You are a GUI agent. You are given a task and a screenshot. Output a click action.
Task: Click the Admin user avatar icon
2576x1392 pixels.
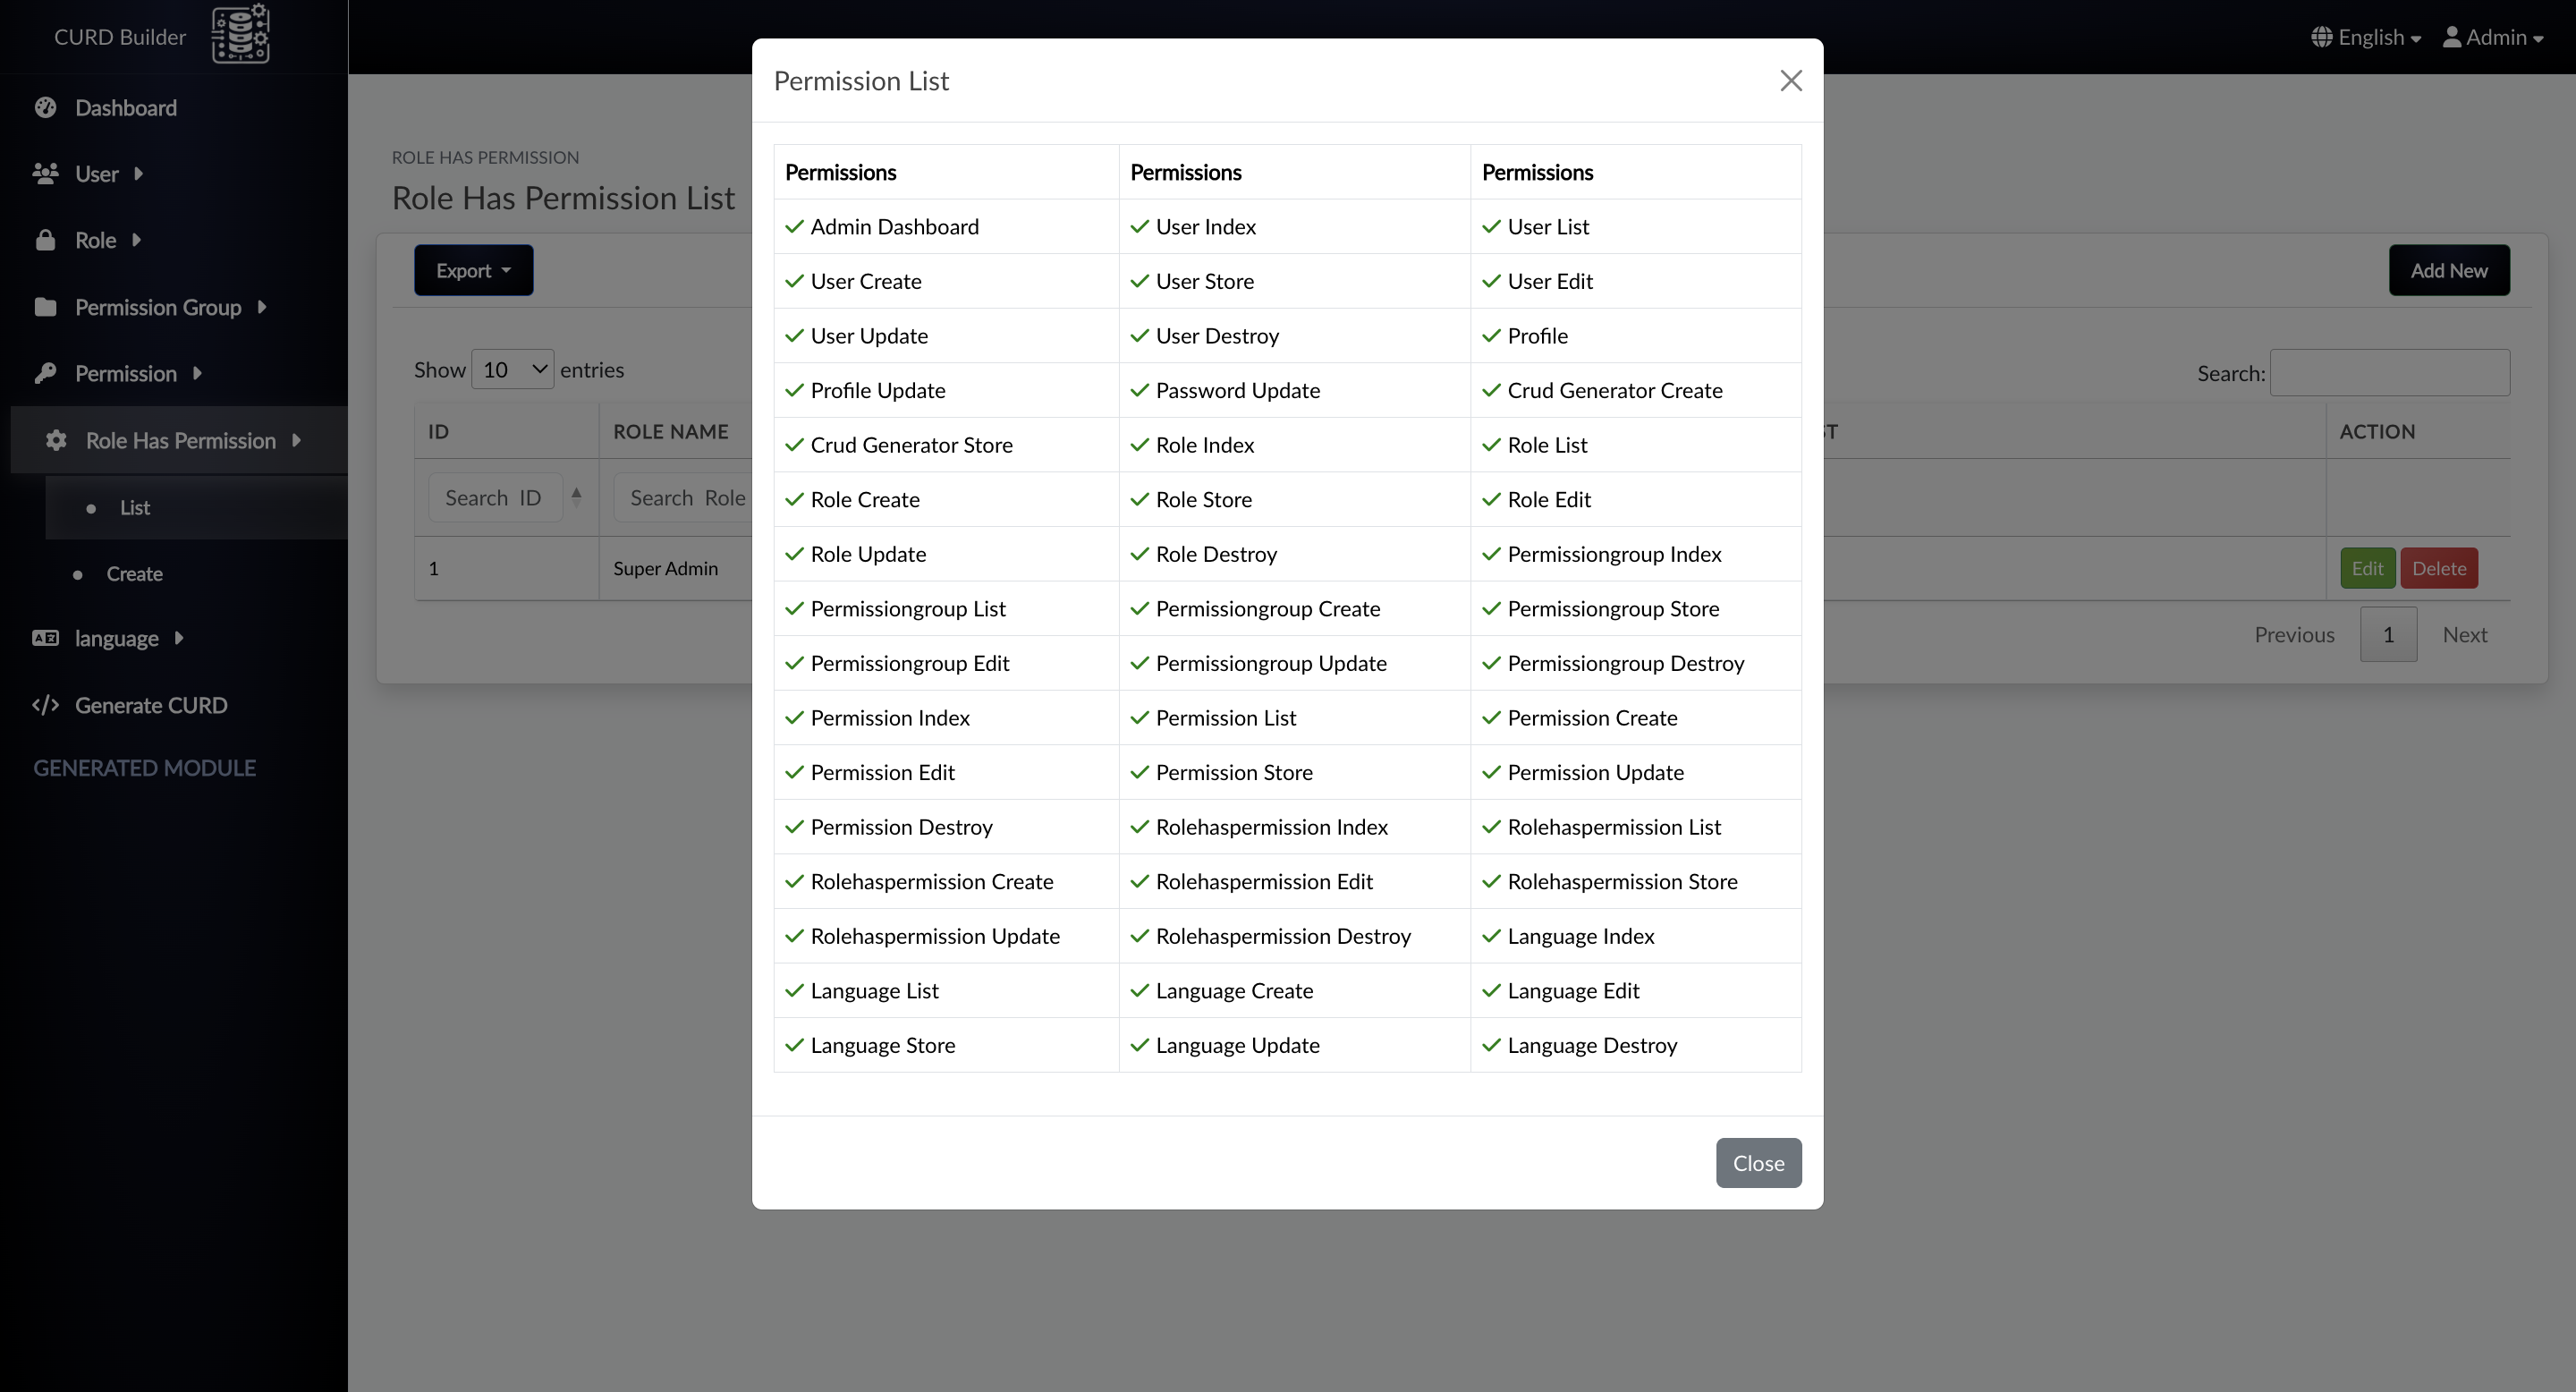tap(2452, 37)
